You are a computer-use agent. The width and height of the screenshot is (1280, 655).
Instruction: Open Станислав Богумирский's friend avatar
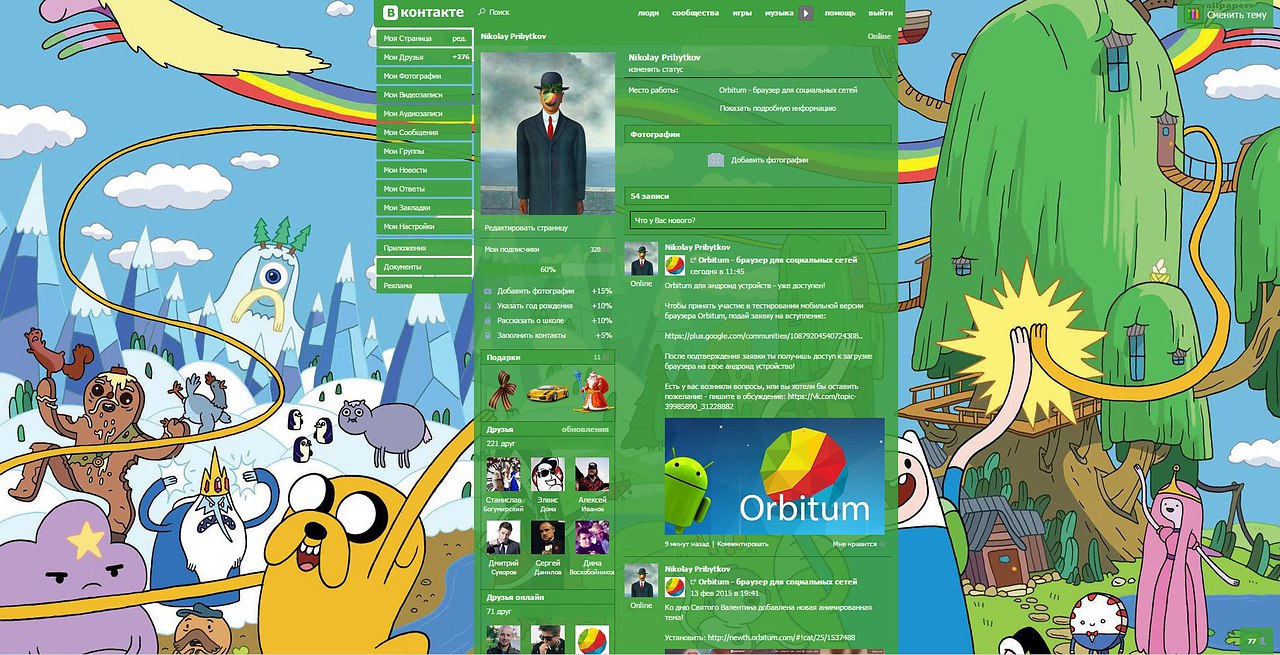503,474
